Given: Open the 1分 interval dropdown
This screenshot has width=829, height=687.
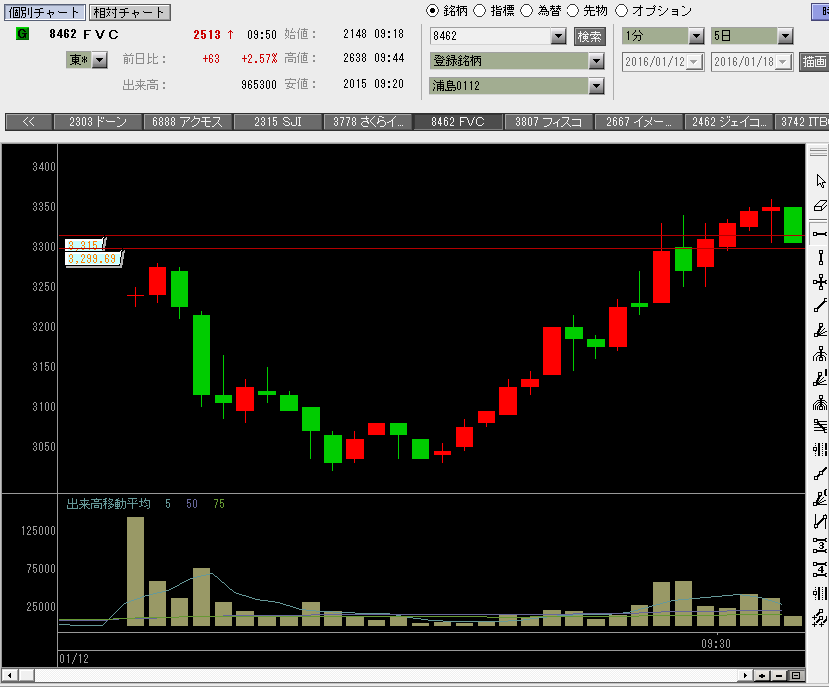Looking at the screenshot, I should pos(696,36).
